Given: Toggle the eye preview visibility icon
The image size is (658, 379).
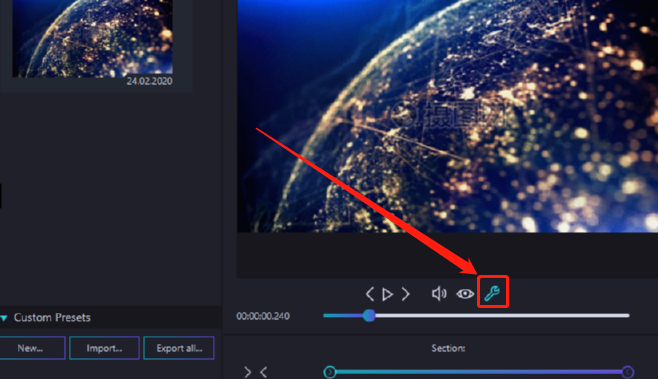Looking at the screenshot, I should pyautogui.click(x=465, y=293).
